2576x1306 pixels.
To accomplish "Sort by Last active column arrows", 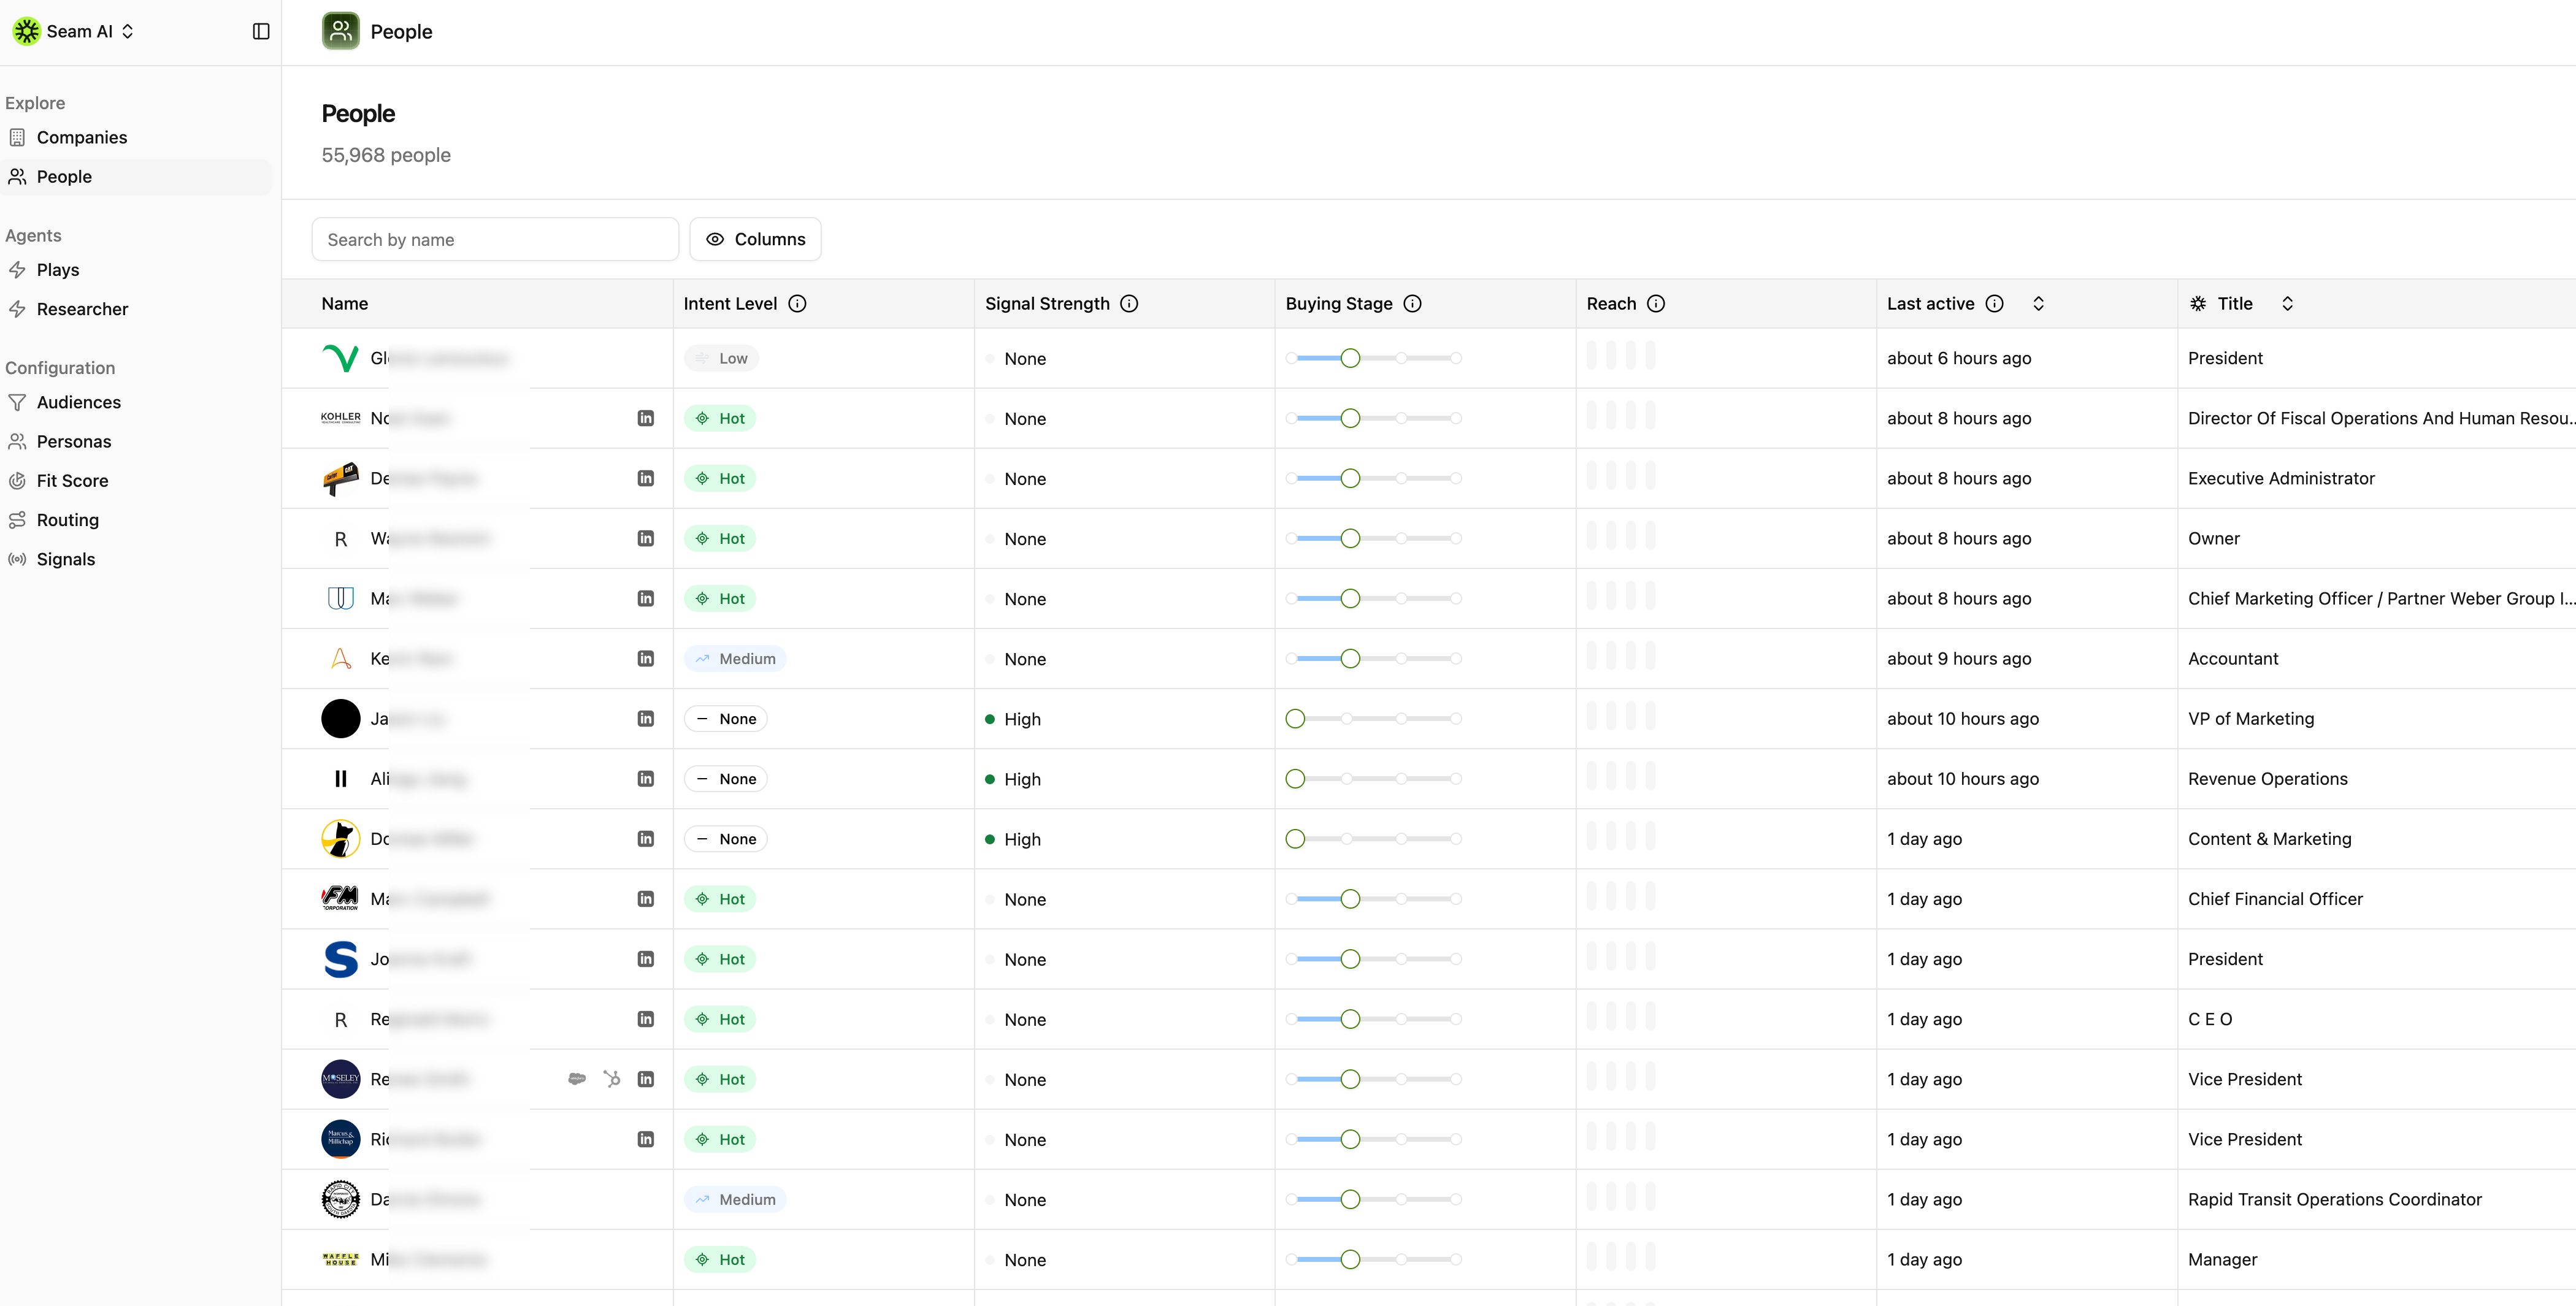I will (2038, 303).
